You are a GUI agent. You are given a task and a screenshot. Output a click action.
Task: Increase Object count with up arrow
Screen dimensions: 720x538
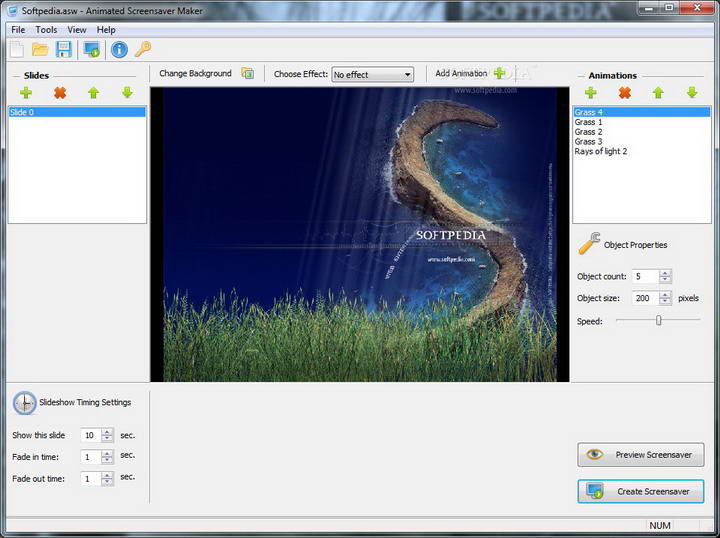(665, 273)
